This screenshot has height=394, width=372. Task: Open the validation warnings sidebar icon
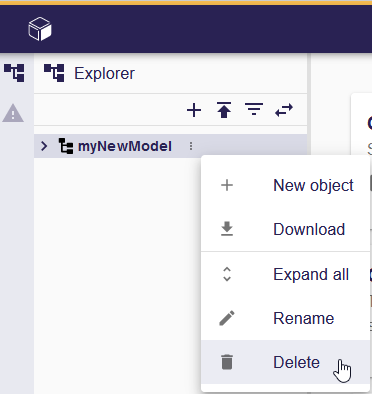pos(13,113)
